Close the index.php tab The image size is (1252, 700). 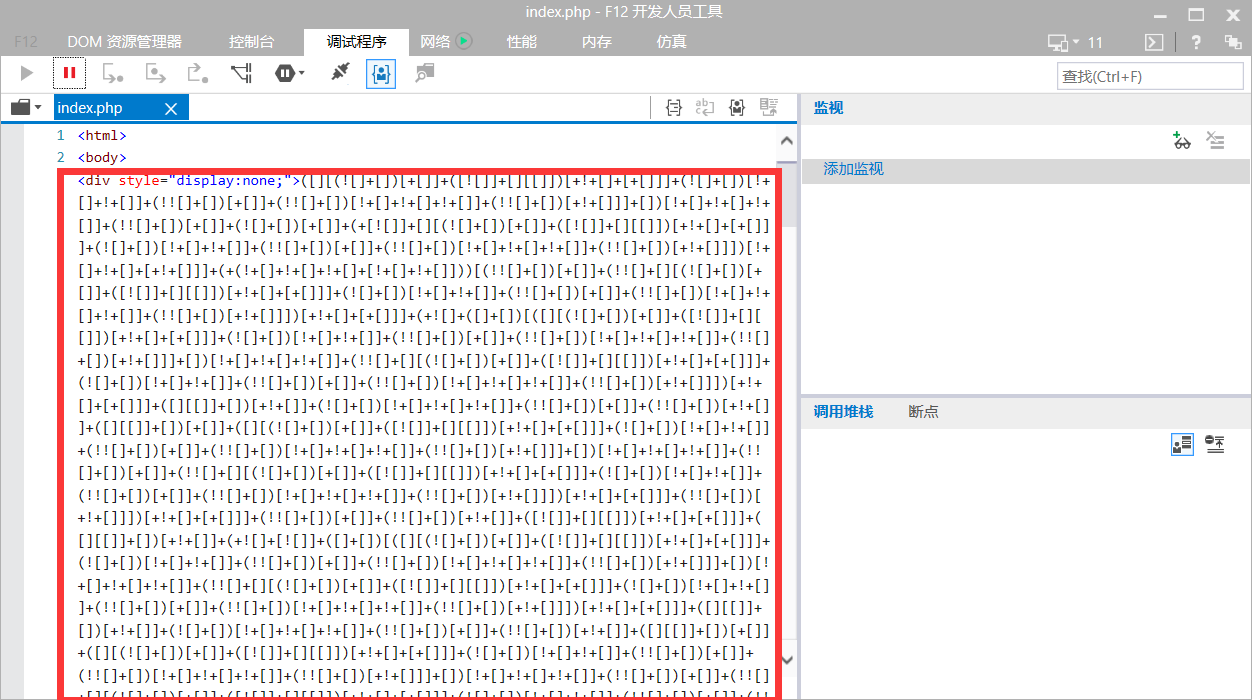(171, 109)
